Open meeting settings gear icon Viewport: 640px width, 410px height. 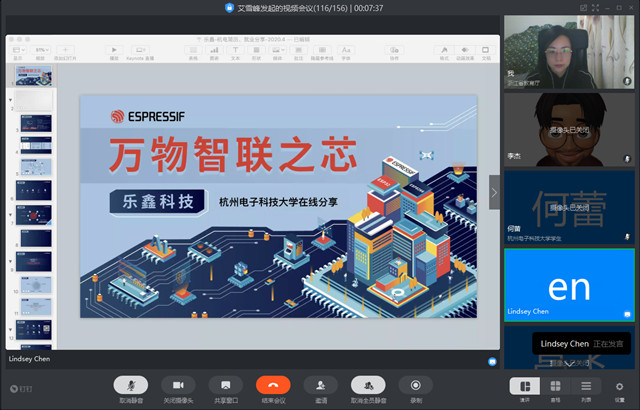[x=620, y=386]
